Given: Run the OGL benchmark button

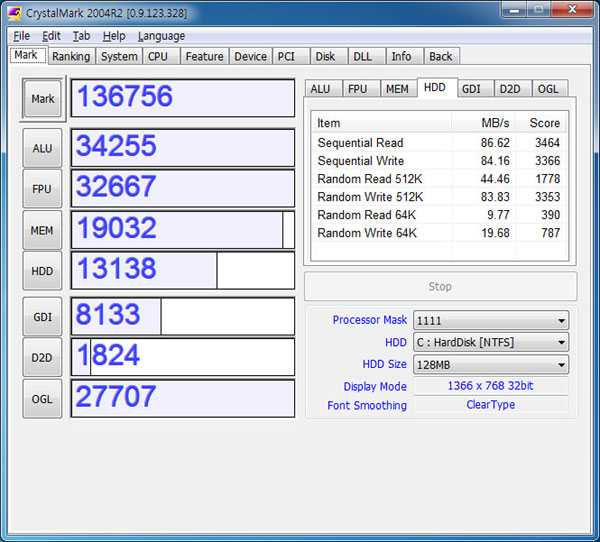Looking at the screenshot, I should point(42,399).
